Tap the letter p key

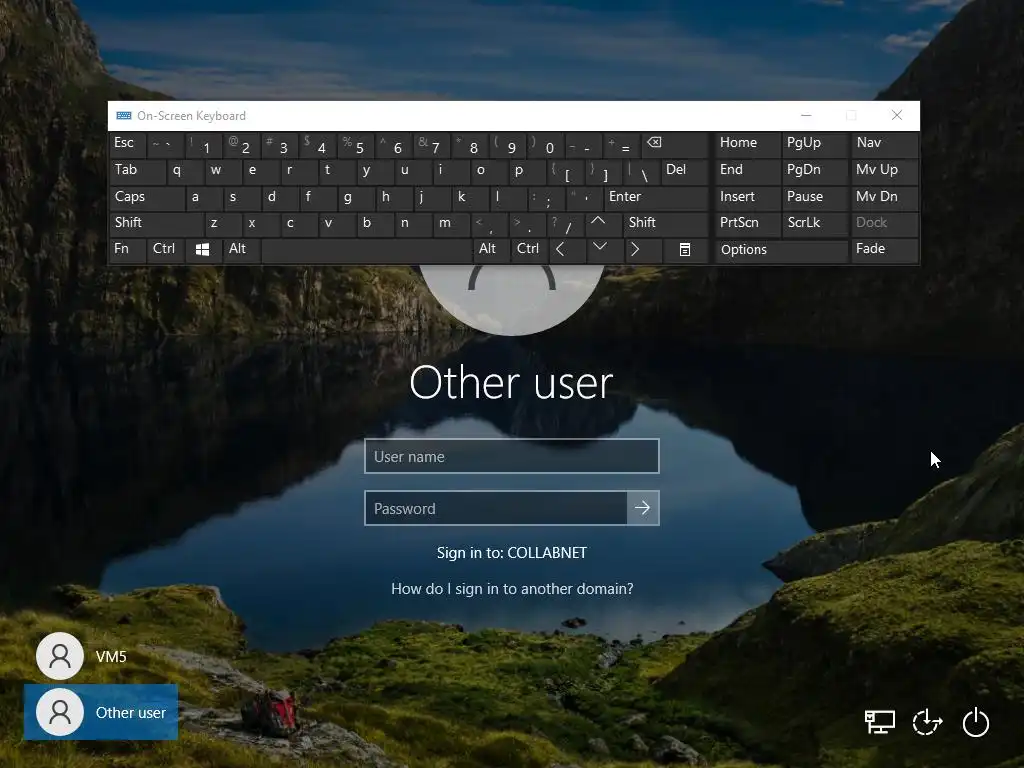tap(526, 171)
